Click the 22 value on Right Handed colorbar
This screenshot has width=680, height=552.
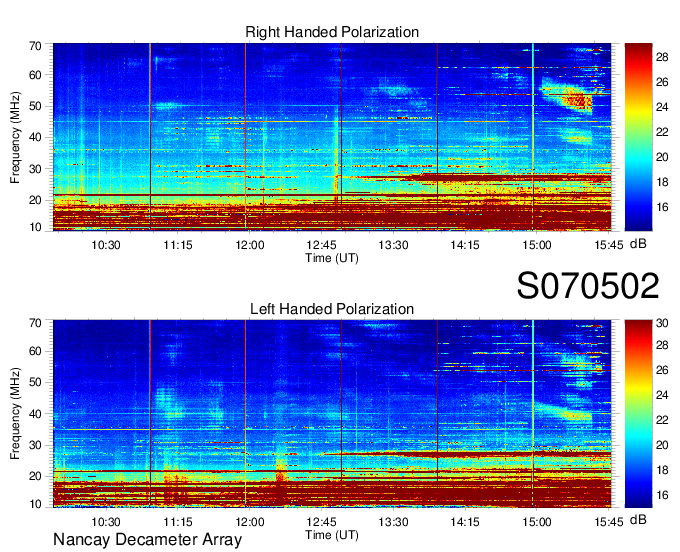click(662, 132)
